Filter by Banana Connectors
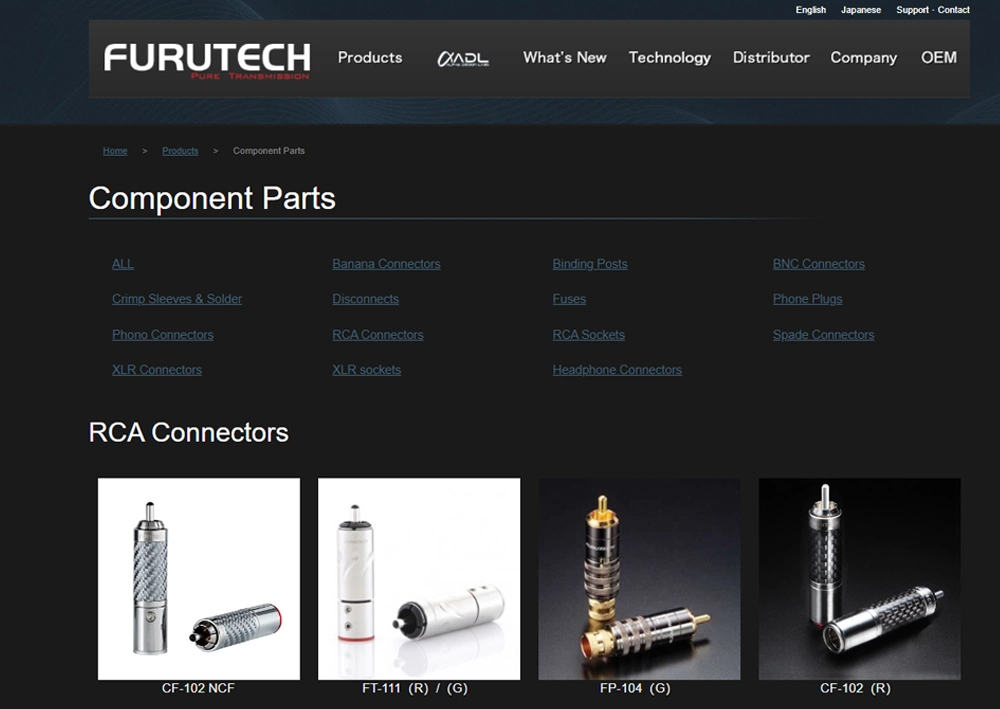Image resolution: width=1000 pixels, height=709 pixels. tap(386, 264)
